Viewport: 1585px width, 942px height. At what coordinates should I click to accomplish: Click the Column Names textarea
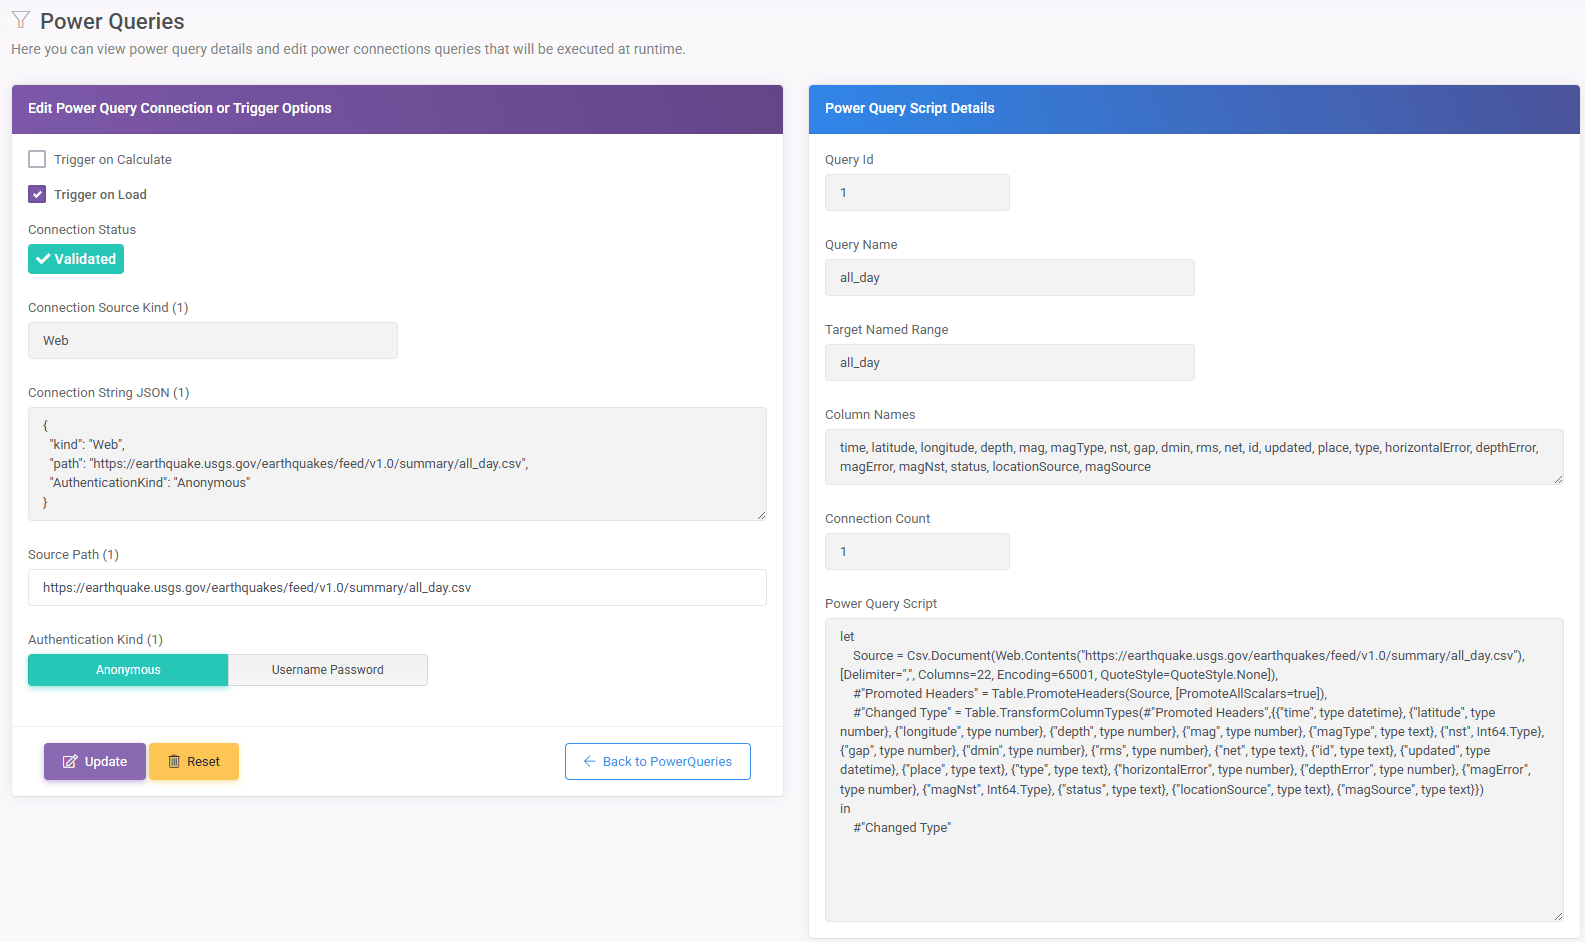click(x=1194, y=457)
